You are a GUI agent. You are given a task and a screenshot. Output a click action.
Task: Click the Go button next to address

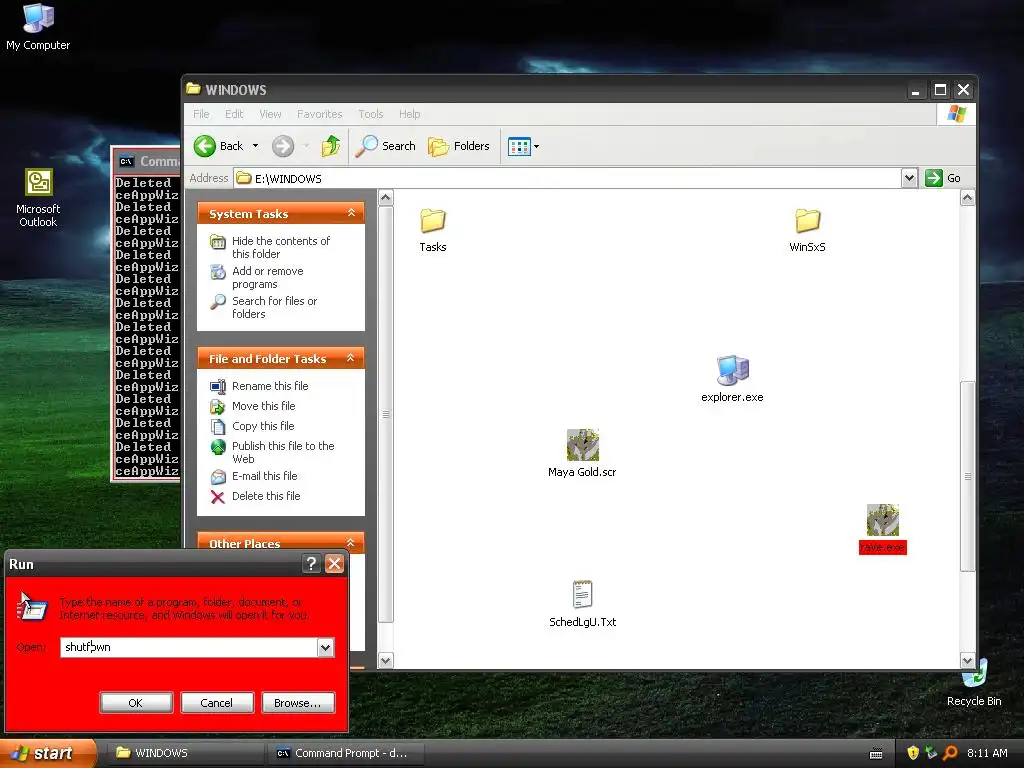pyautogui.click(x=943, y=178)
